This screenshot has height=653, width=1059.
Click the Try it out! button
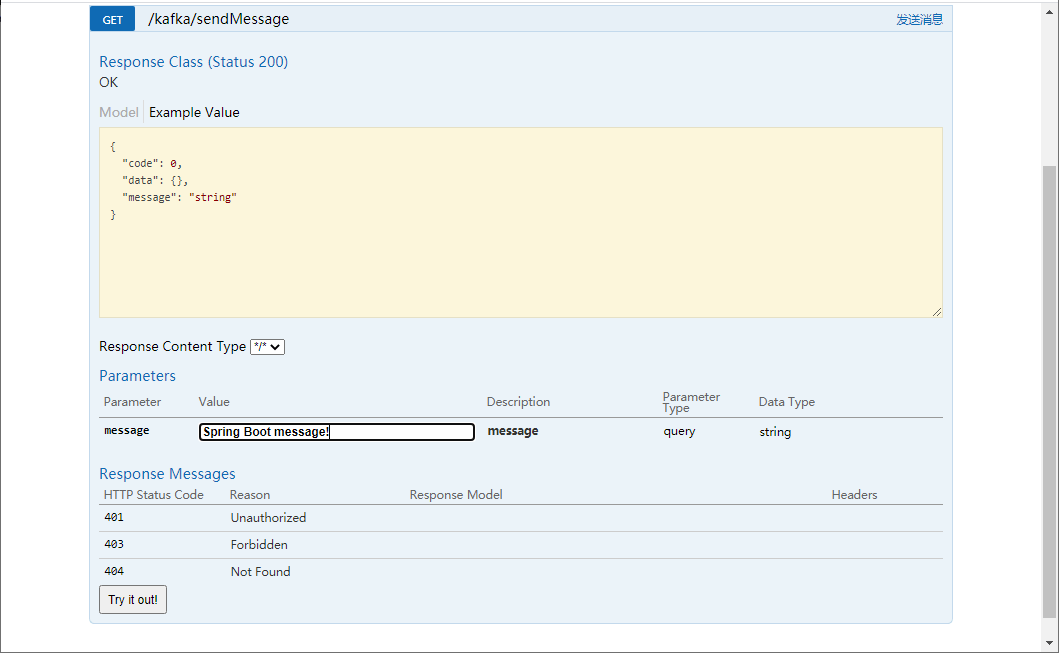tap(133, 600)
